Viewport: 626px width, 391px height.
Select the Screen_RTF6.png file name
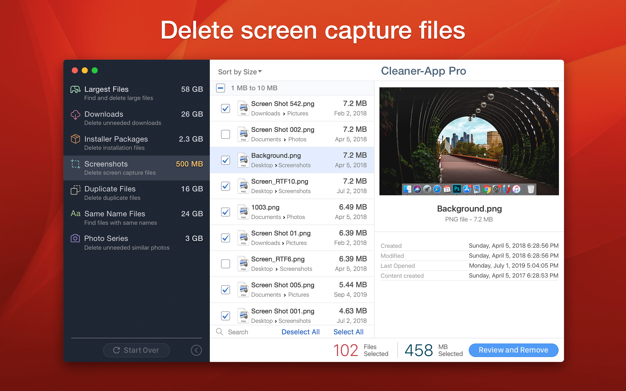(278, 259)
